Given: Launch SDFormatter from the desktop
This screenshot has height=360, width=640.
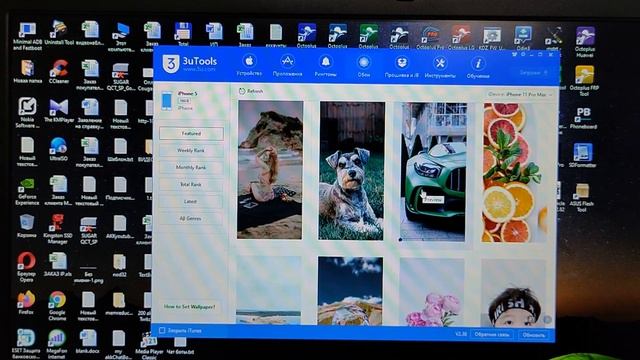Looking at the screenshot, I should click(x=582, y=156).
